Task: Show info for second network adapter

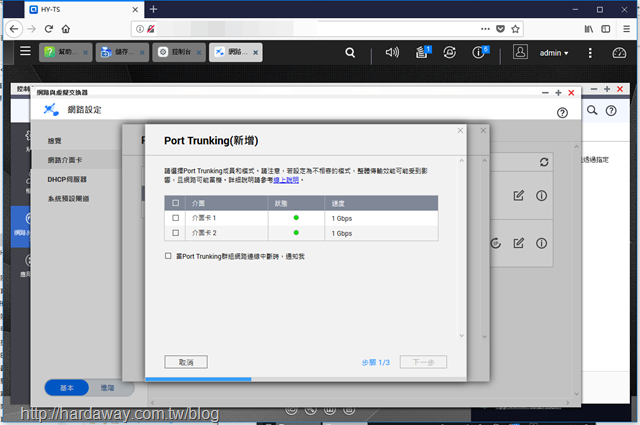Action: tap(541, 243)
